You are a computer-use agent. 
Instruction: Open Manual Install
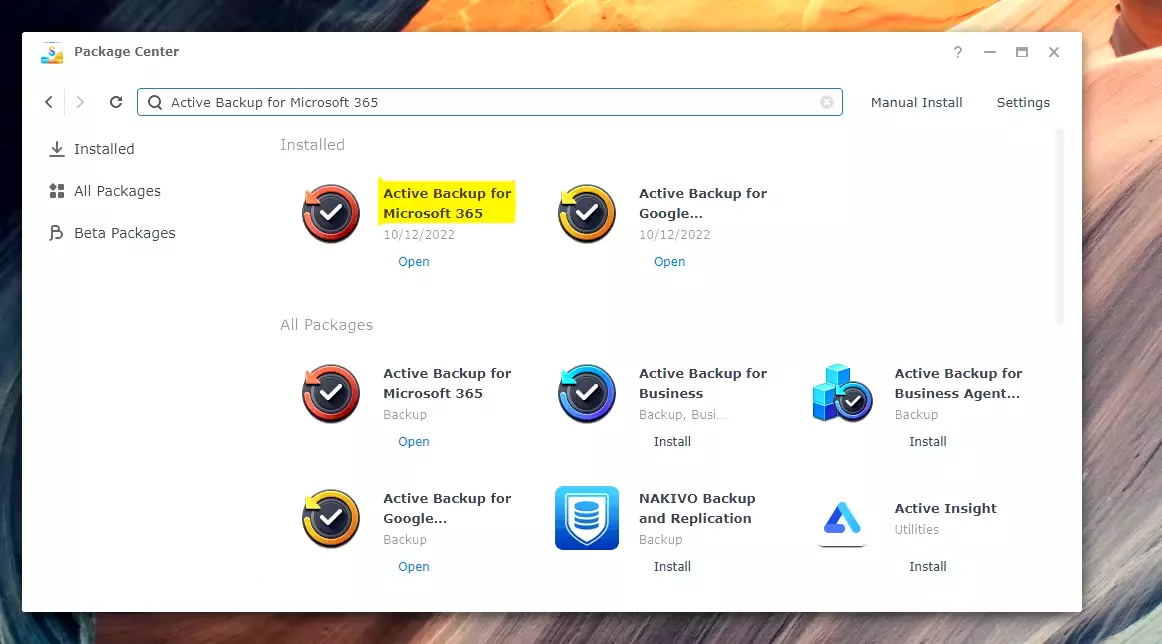(916, 101)
